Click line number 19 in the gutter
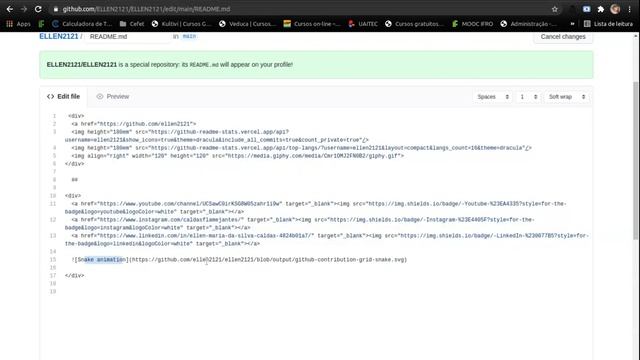This screenshot has width=640, height=360. [53, 291]
